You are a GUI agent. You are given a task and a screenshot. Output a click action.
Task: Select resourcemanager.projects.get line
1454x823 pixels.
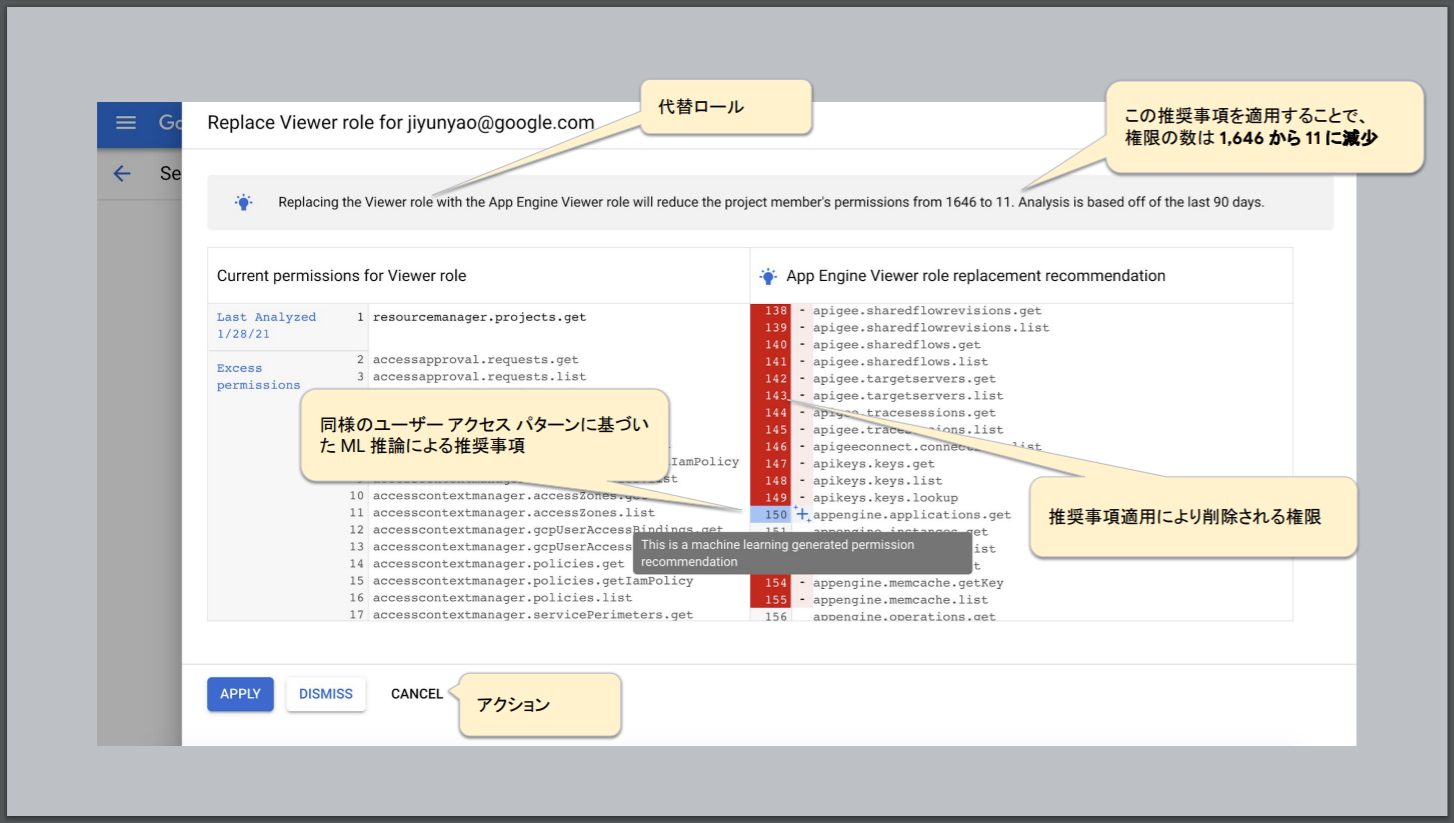coord(479,317)
